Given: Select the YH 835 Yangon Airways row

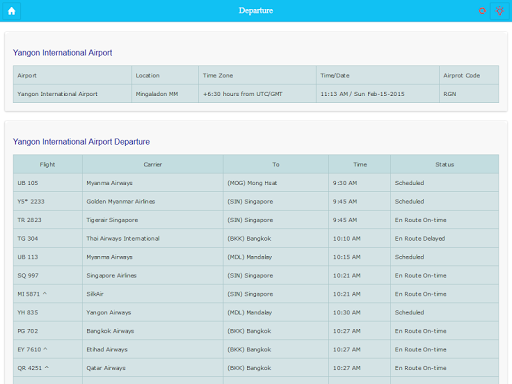Looking at the screenshot, I should click(x=256, y=313).
